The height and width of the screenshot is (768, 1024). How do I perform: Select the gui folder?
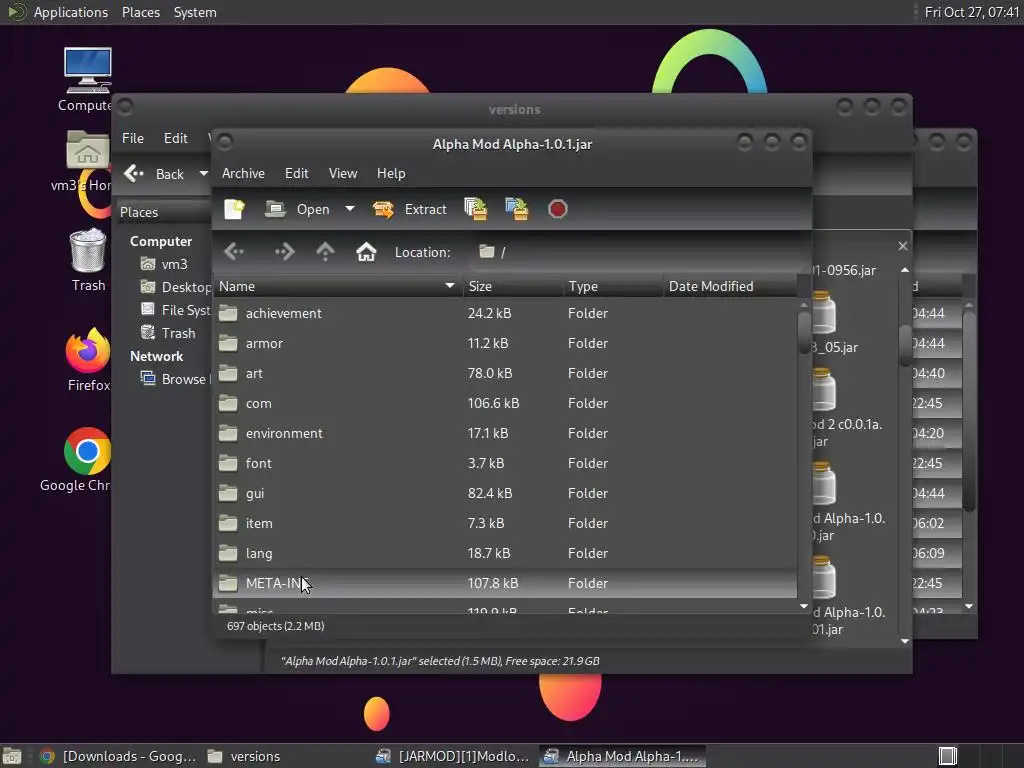pyautogui.click(x=505, y=494)
